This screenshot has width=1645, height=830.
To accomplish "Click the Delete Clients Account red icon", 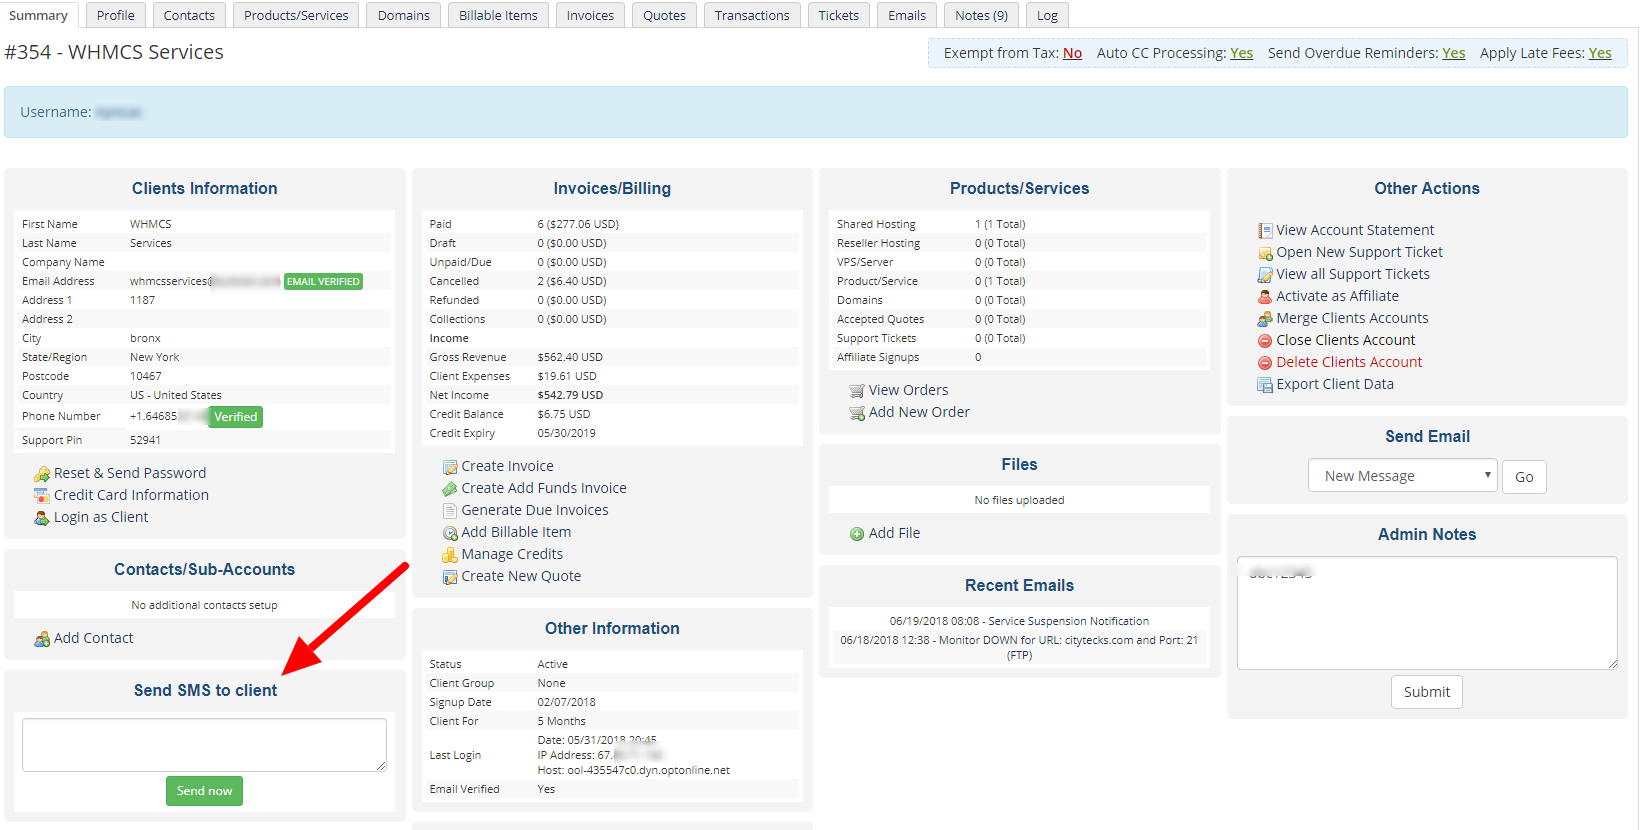I will (x=1265, y=363).
